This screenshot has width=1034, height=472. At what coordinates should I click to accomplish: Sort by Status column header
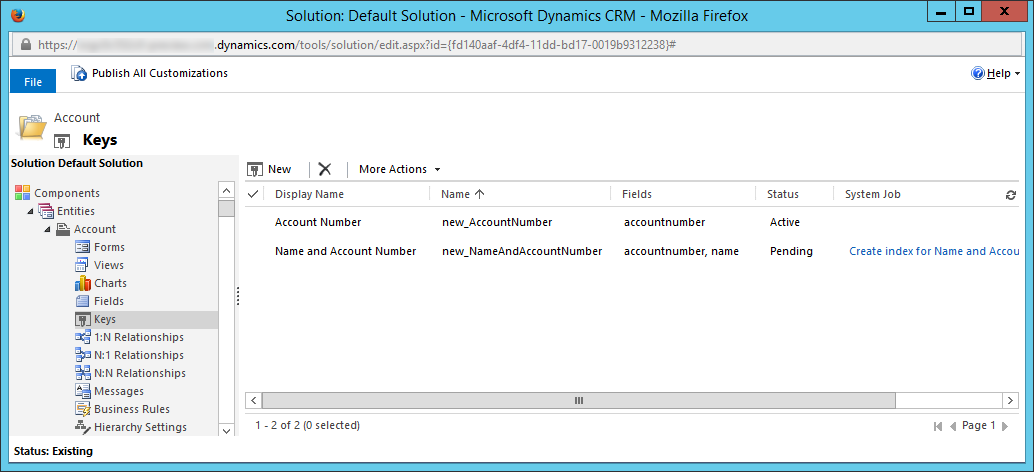pyautogui.click(x=783, y=194)
